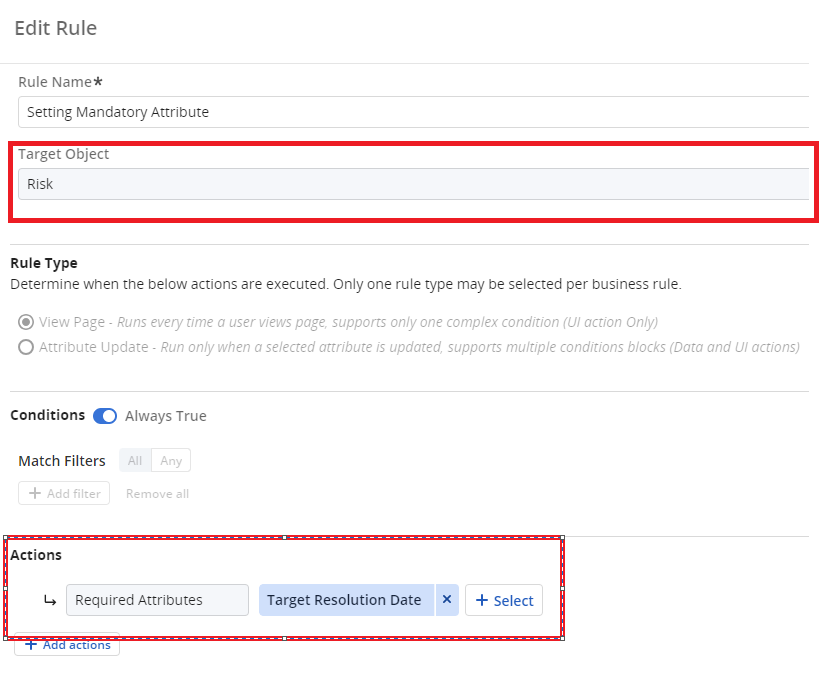Viewport: 827px width, 675px height.
Task: Set Match Filters to Any
Action: click(171, 461)
